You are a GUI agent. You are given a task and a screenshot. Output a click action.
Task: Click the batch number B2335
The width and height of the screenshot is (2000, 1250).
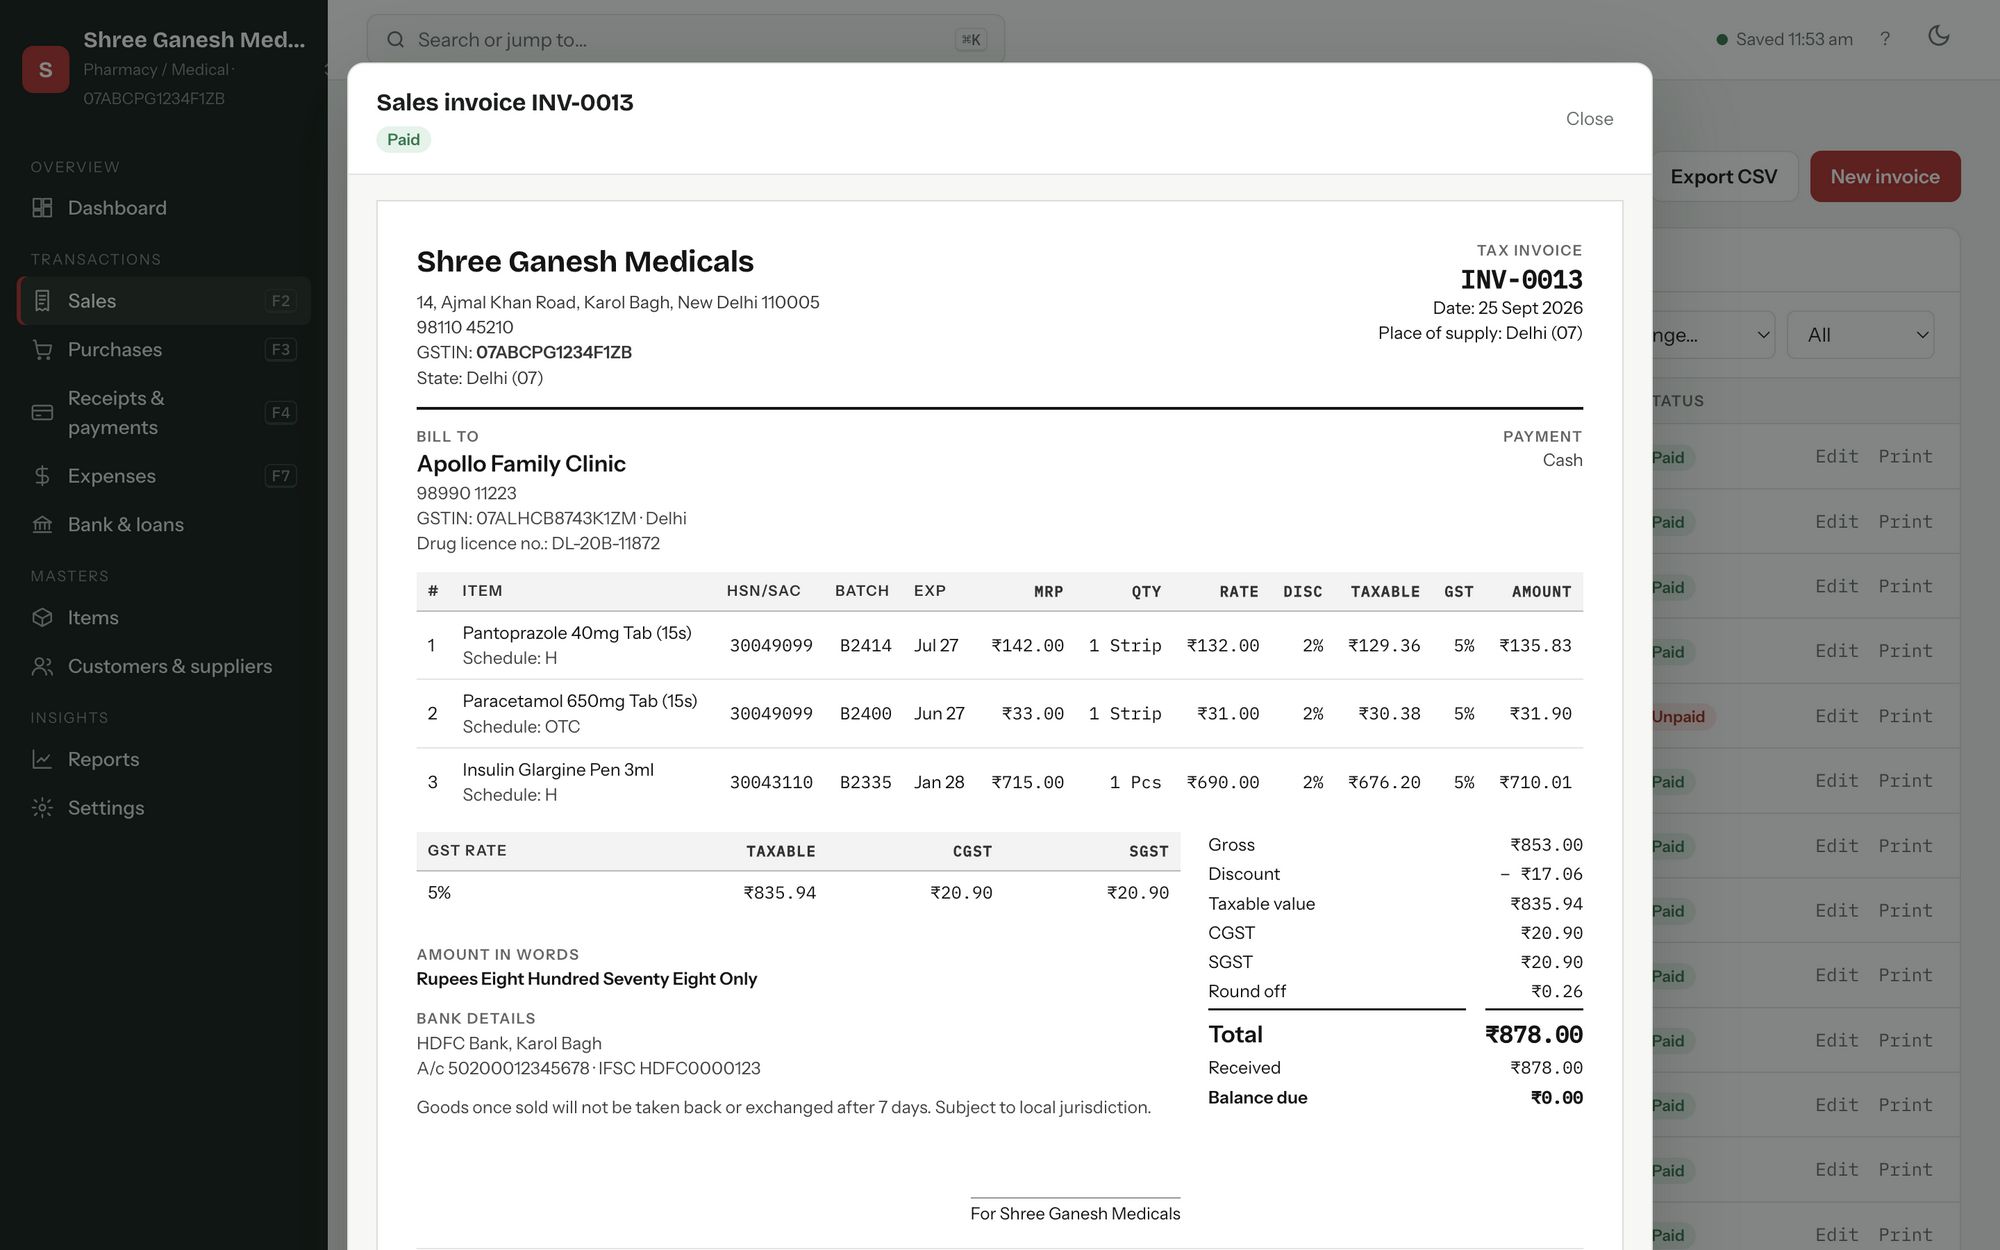pos(865,782)
